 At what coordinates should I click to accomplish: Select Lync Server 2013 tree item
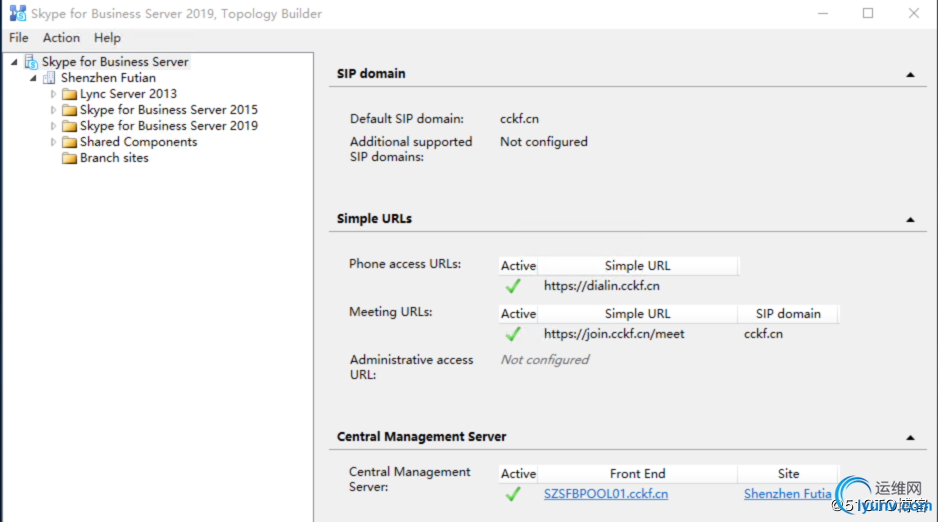(x=129, y=94)
